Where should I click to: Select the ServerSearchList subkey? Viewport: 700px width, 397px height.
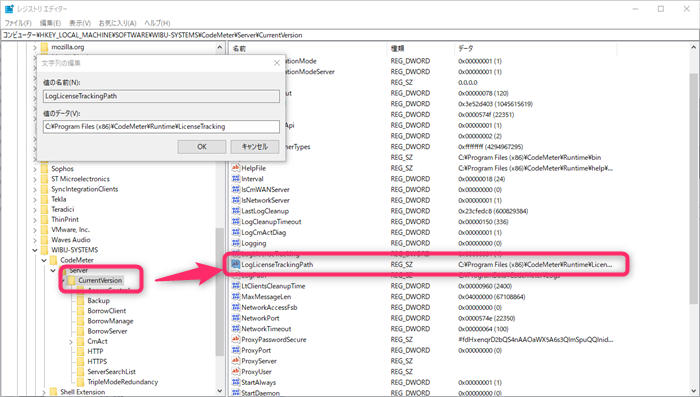(x=111, y=372)
